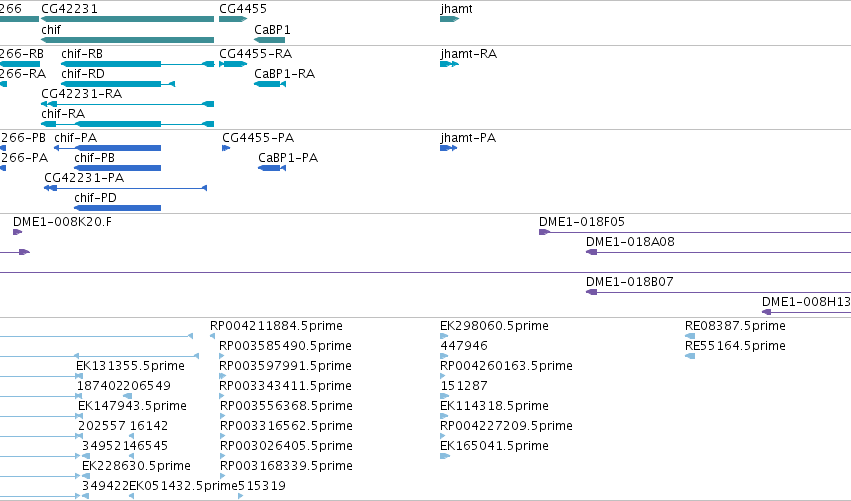Click the CG4455 gene label
Image resolution: width=851 pixels, height=501 pixels.
(243, 9)
